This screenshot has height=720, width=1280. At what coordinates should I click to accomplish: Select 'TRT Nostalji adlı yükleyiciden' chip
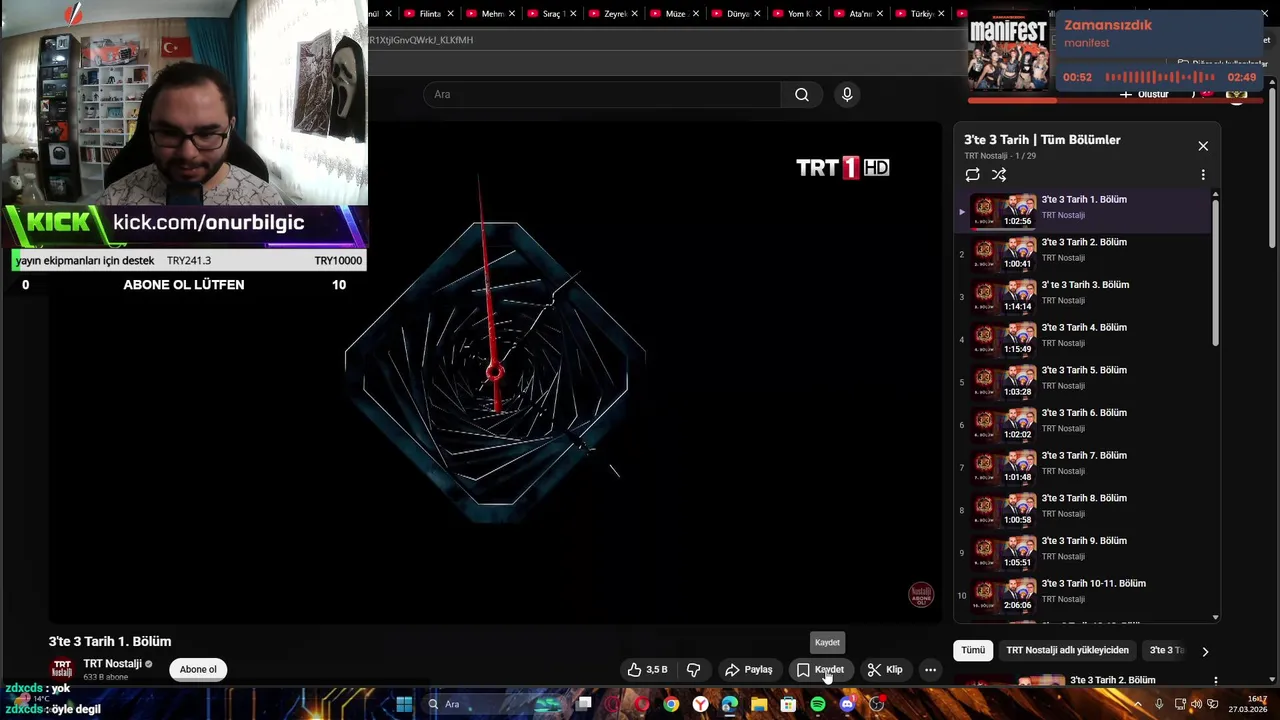pos(1067,650)
